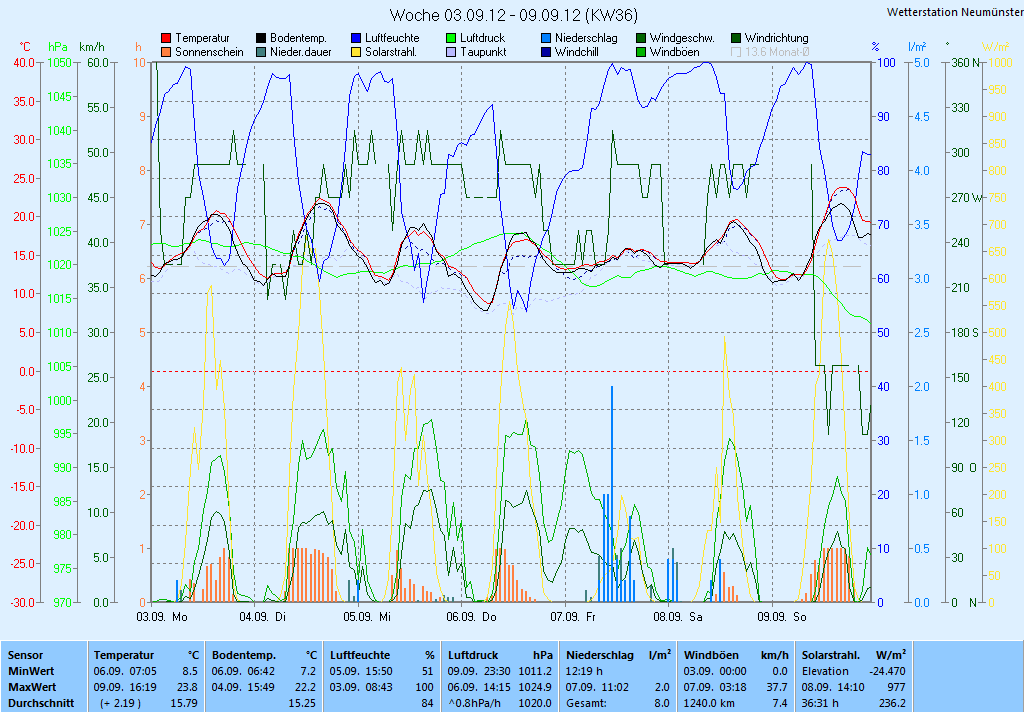Click the Solarstrahl. average value 236.2

(893, 704)
